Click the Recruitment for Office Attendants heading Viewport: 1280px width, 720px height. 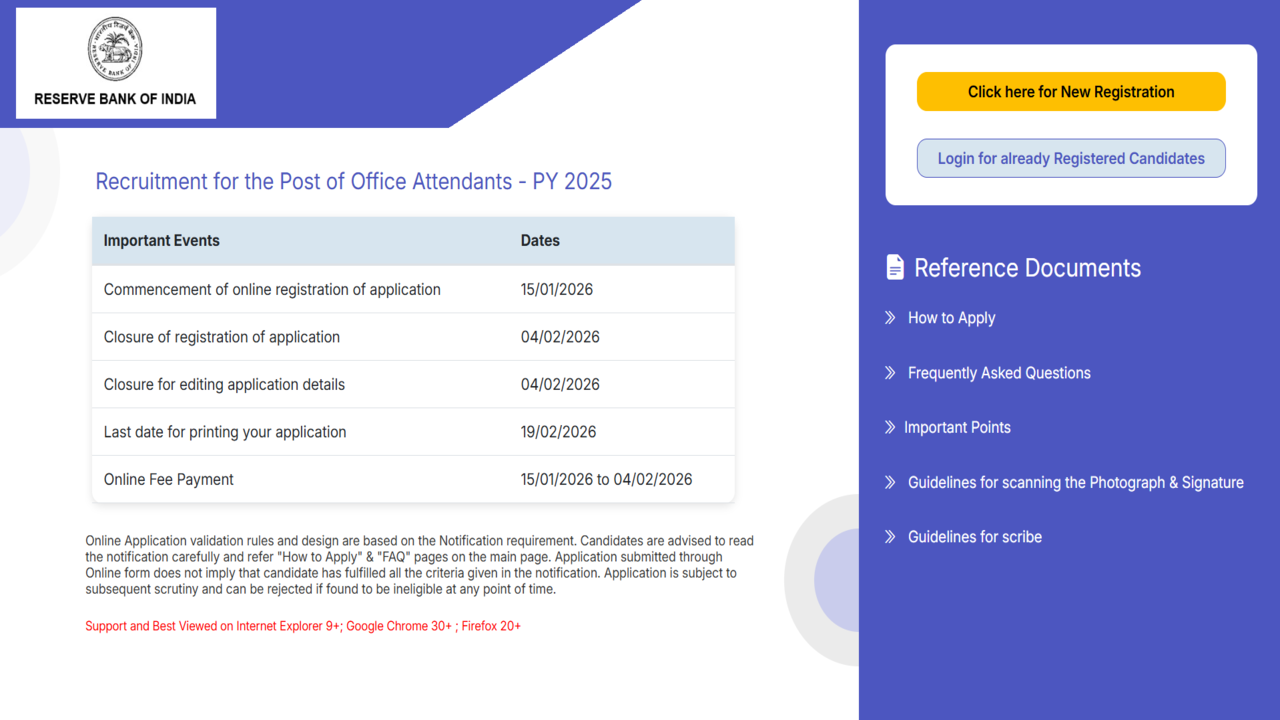pos(353,181)
